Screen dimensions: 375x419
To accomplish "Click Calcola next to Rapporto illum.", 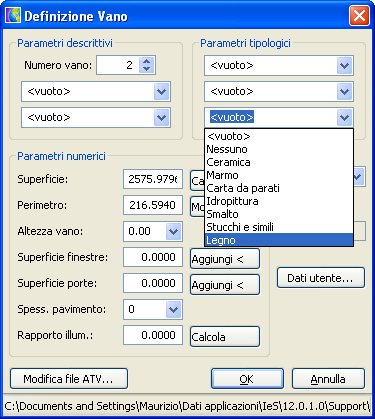I will coord(225,337).
